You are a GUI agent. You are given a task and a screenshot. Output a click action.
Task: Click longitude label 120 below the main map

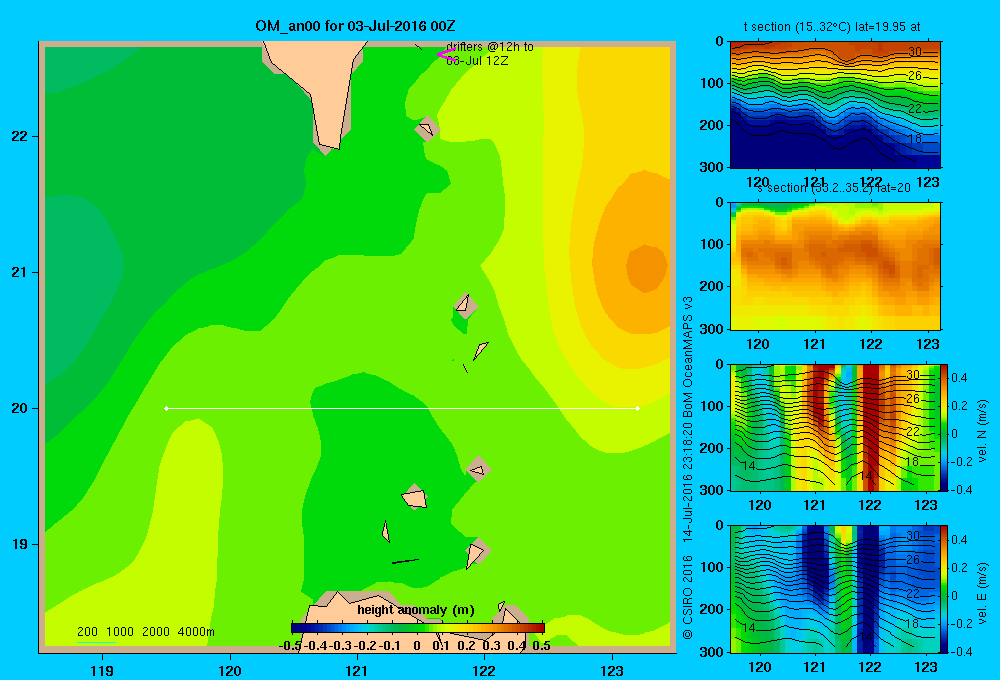[x=230, y=670]
